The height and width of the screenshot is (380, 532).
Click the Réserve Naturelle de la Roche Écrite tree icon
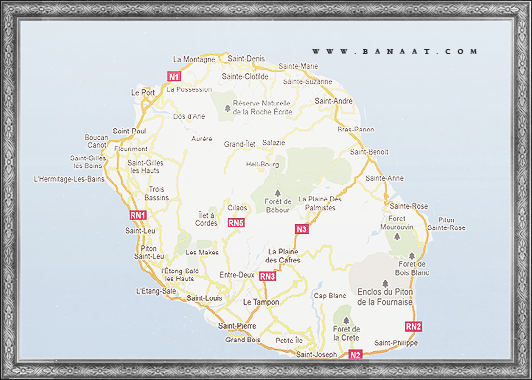click(x=227, y=109)
